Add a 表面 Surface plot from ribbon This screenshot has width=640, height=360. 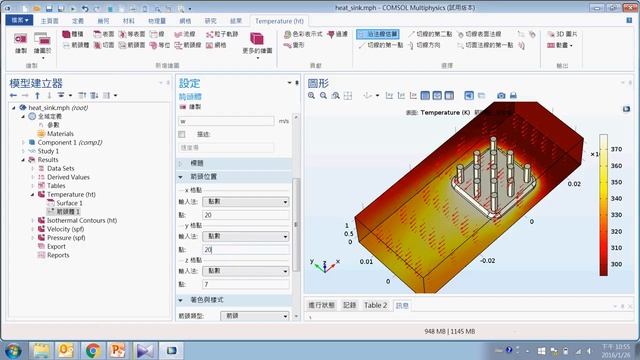click(104, 34)
